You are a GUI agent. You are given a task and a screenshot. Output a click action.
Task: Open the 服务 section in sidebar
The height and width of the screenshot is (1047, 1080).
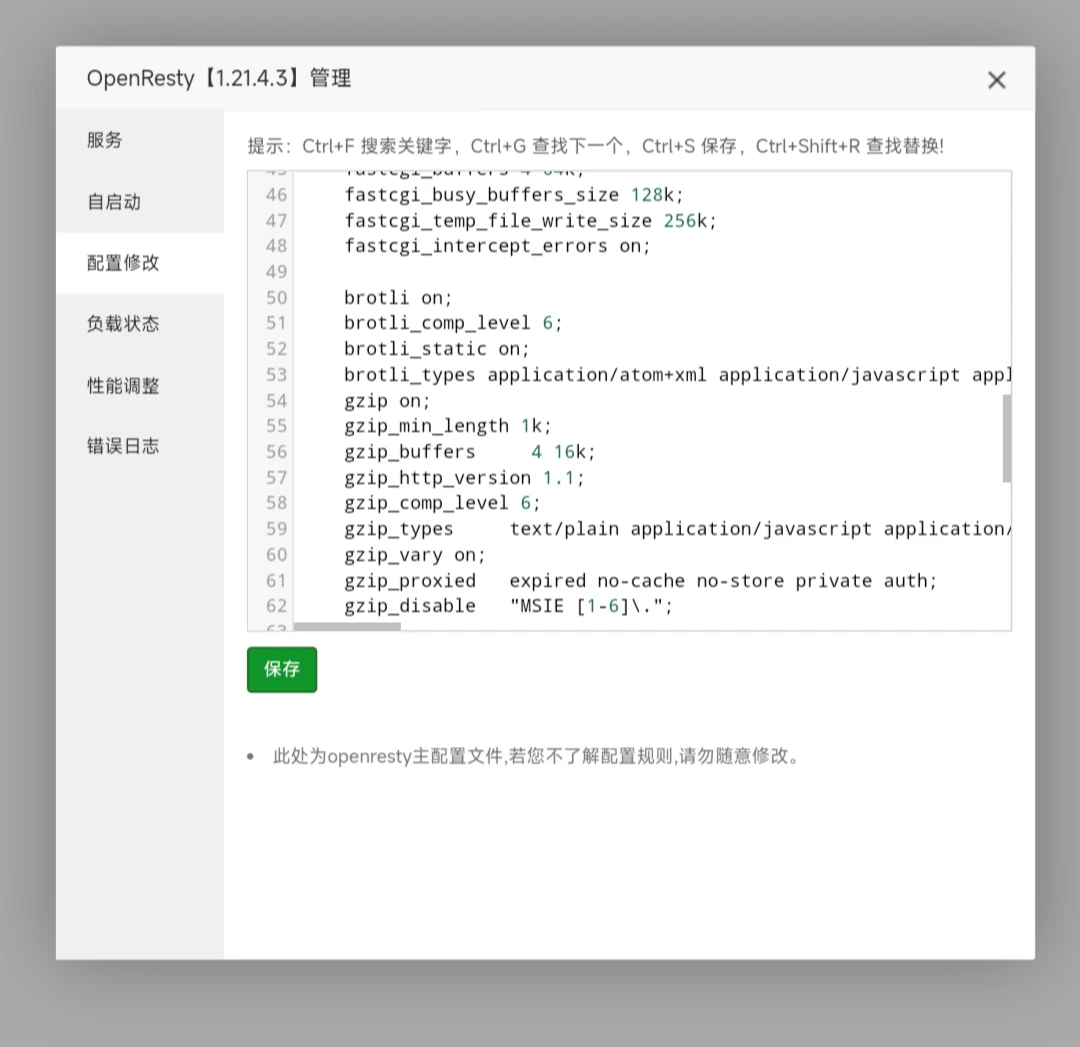click(105, 140)
